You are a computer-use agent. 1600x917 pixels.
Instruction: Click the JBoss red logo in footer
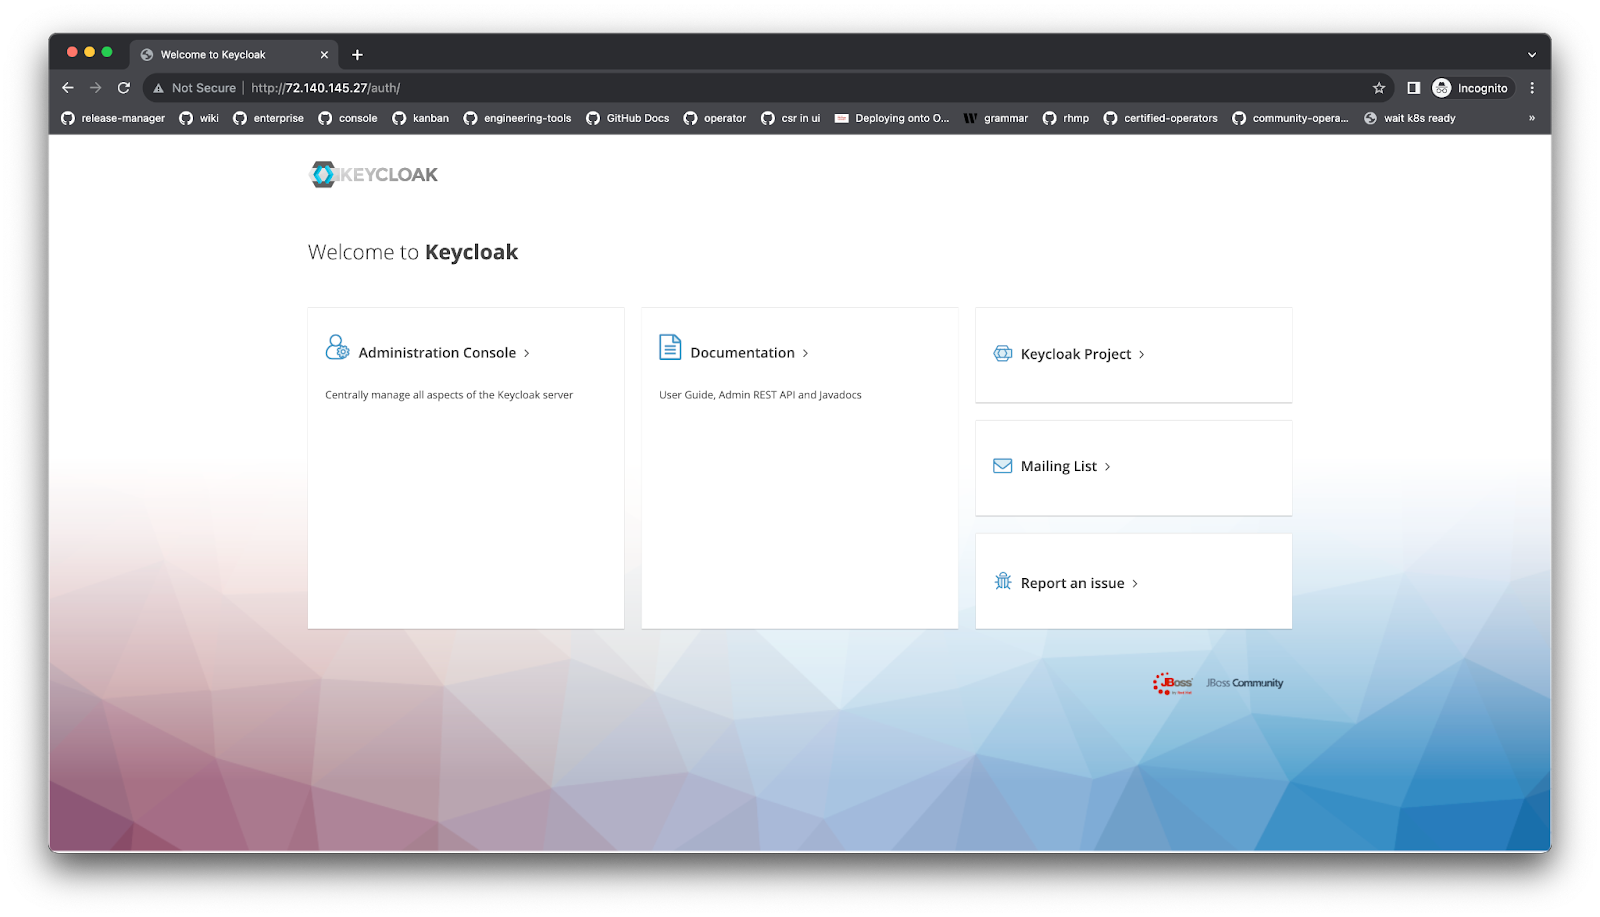1172,683
